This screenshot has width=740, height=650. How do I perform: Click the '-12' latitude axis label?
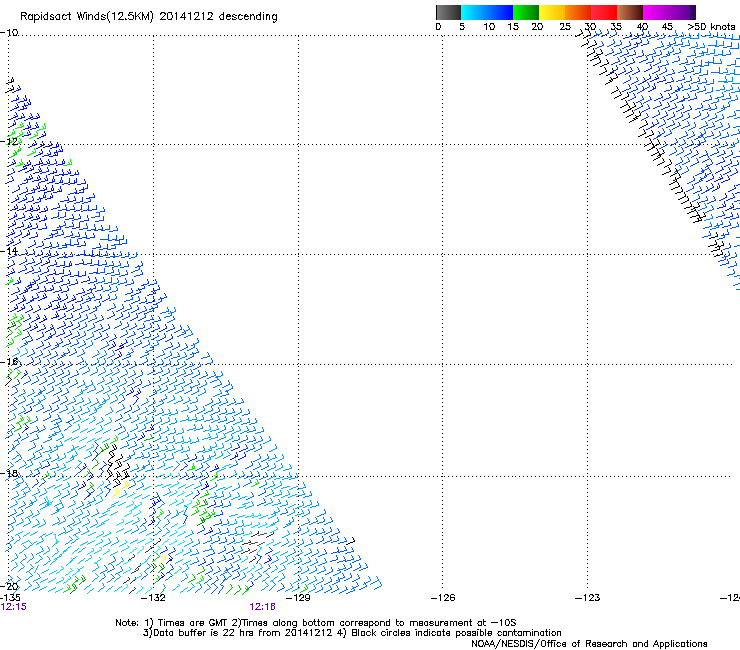point(9,142)
